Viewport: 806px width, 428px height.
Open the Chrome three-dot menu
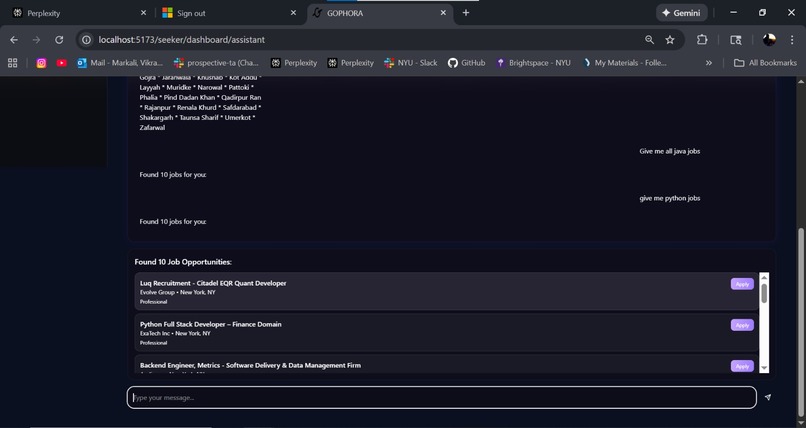click(x=792, y=40)
